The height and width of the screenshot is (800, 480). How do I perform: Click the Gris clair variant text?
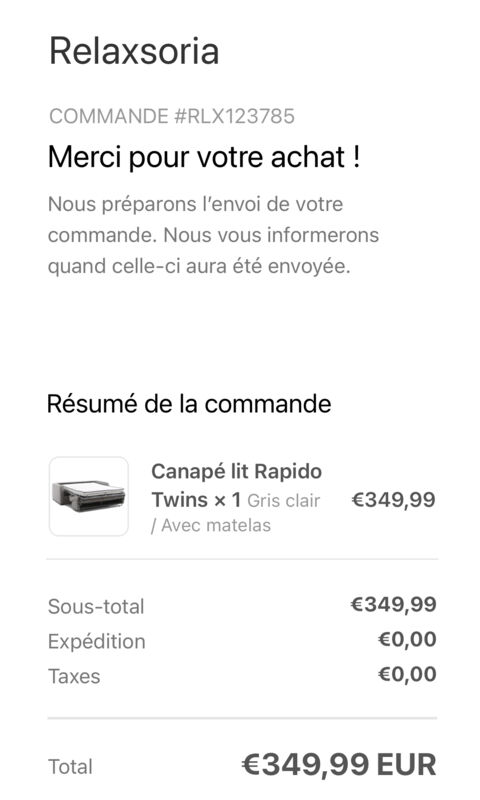[x=284, y=501]
